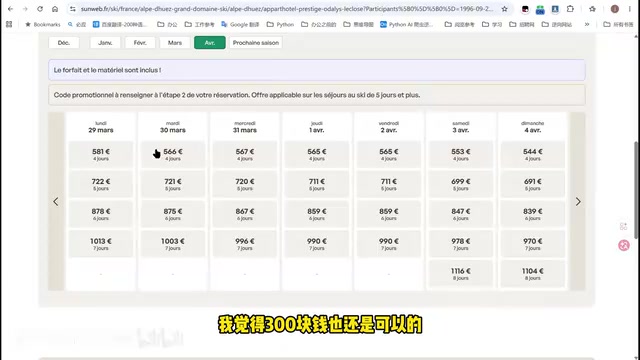This screenshot has height=360, width=640.
Task: Choose 720 € 5 jours option
Action: pyautogui.click(x=244, y=184)
